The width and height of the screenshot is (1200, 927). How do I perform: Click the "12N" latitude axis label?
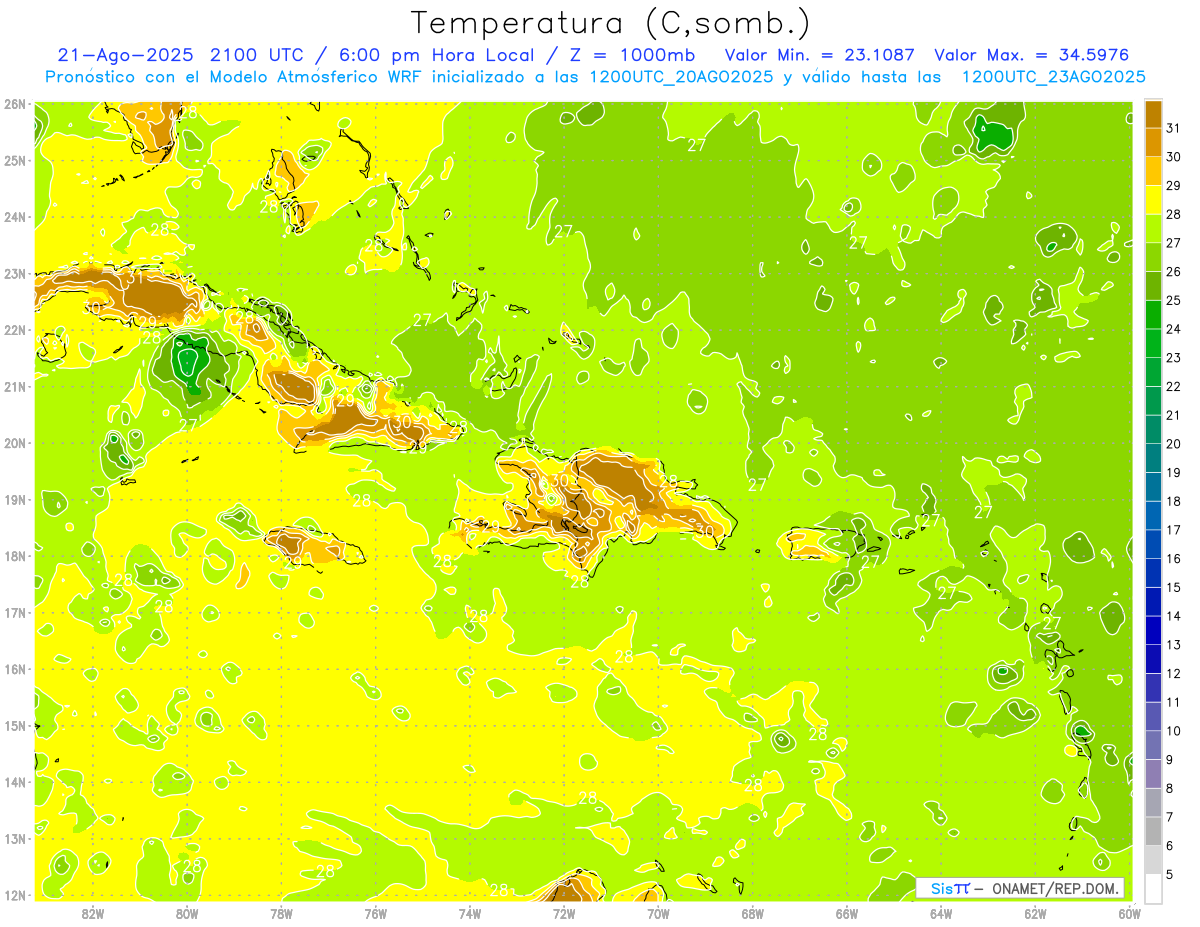(14, 895)
